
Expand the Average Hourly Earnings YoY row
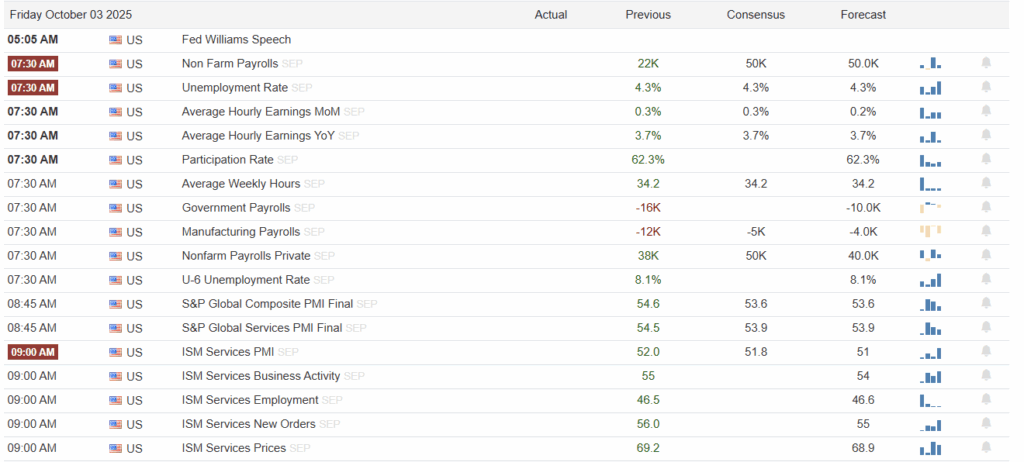pos(260,135)
